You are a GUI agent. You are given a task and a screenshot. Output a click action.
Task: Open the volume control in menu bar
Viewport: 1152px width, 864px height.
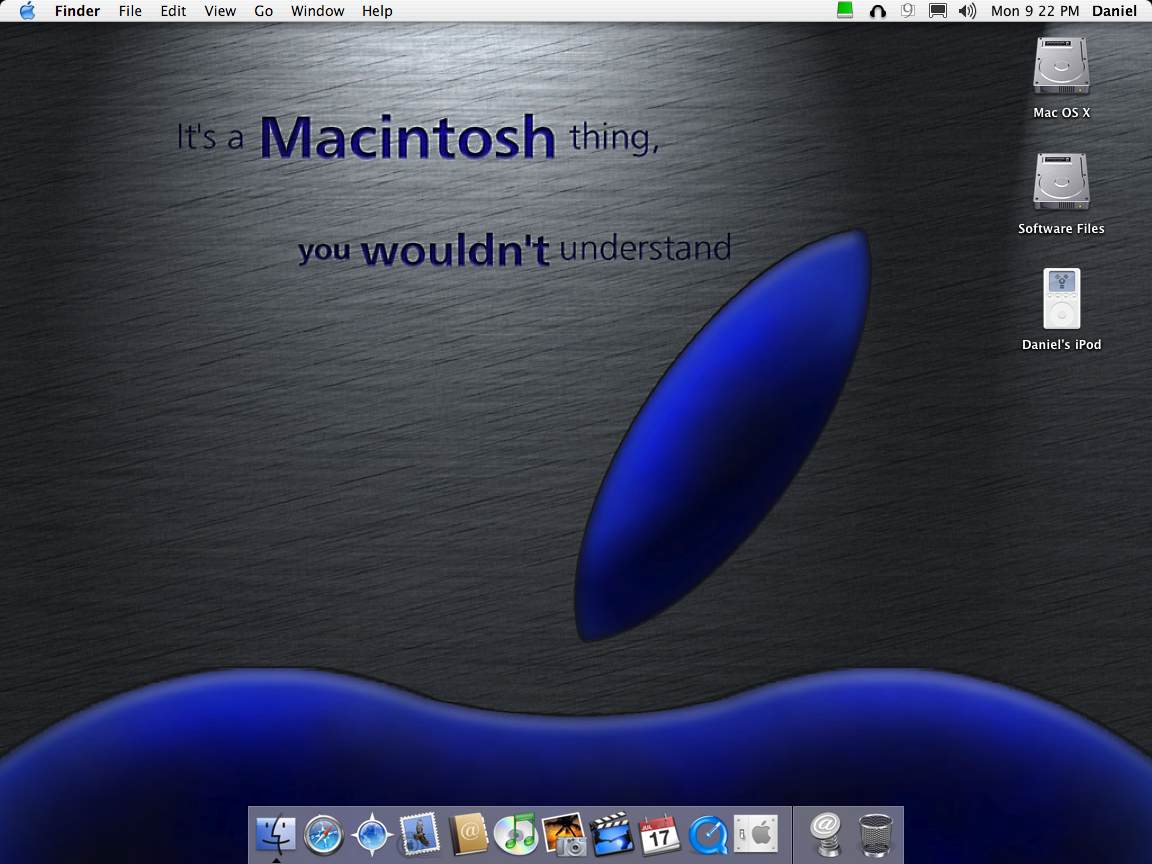pos(968,11)
